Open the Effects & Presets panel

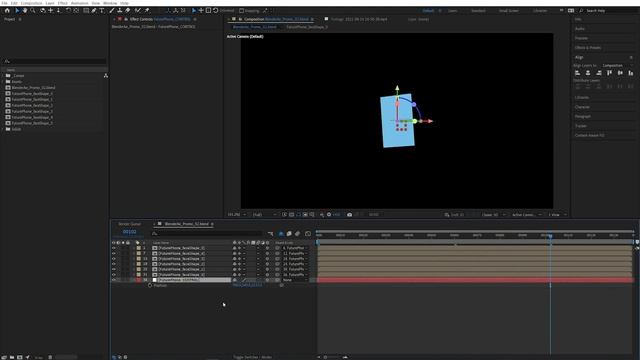coord(588,48)
